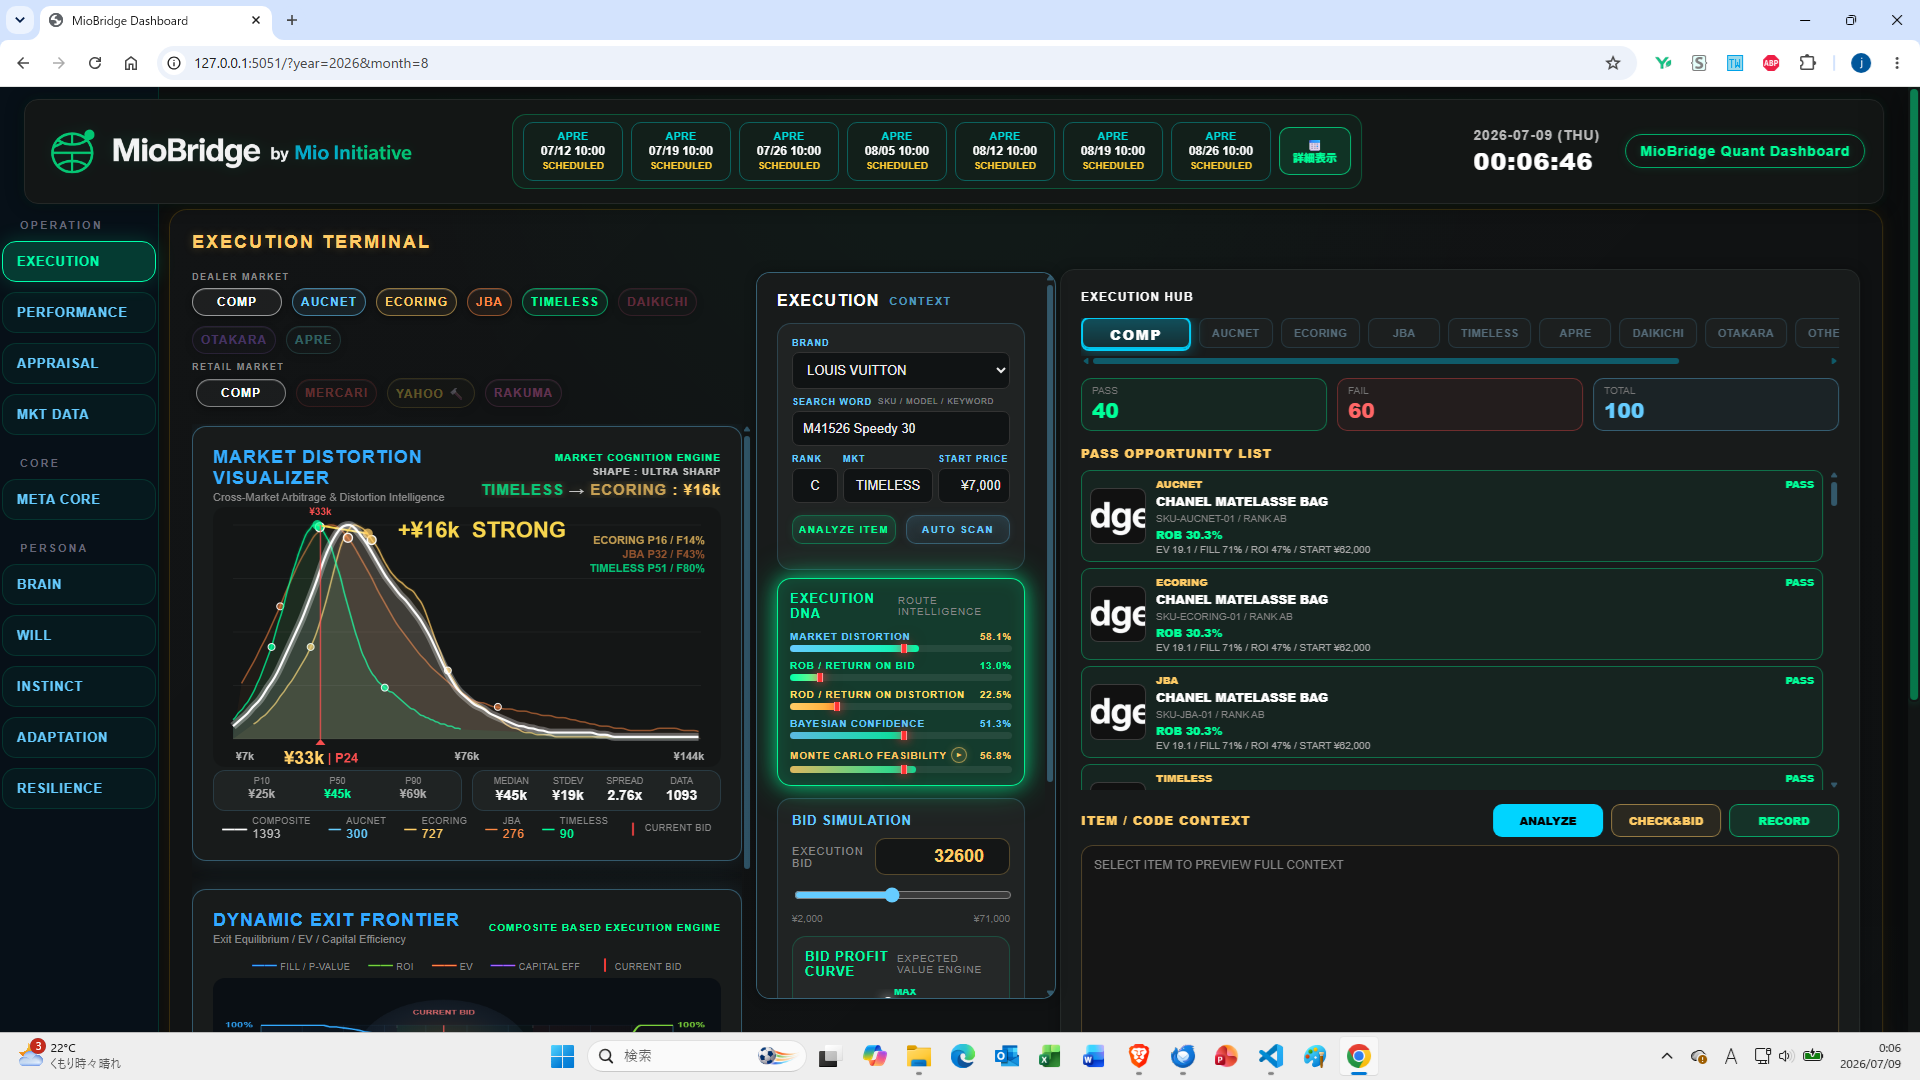The width and height of the screenshot is (1920, 1080).
Task: Open the new tab plus icon
Action: coord(292,20)
